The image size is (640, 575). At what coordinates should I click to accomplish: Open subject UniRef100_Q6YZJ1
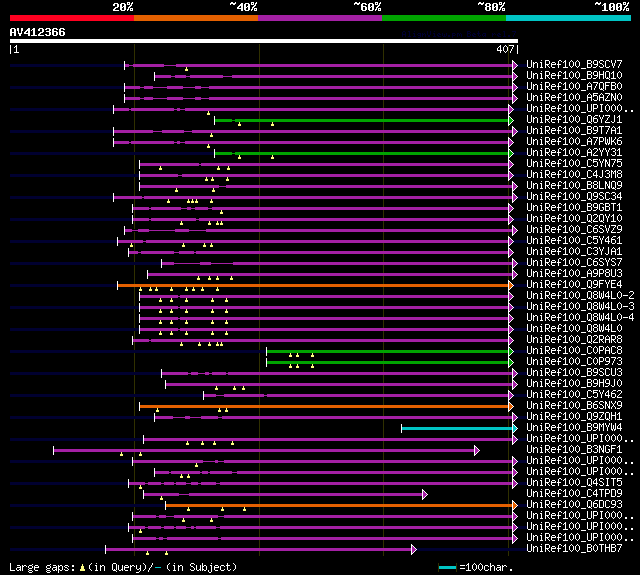tap(574, 119)
